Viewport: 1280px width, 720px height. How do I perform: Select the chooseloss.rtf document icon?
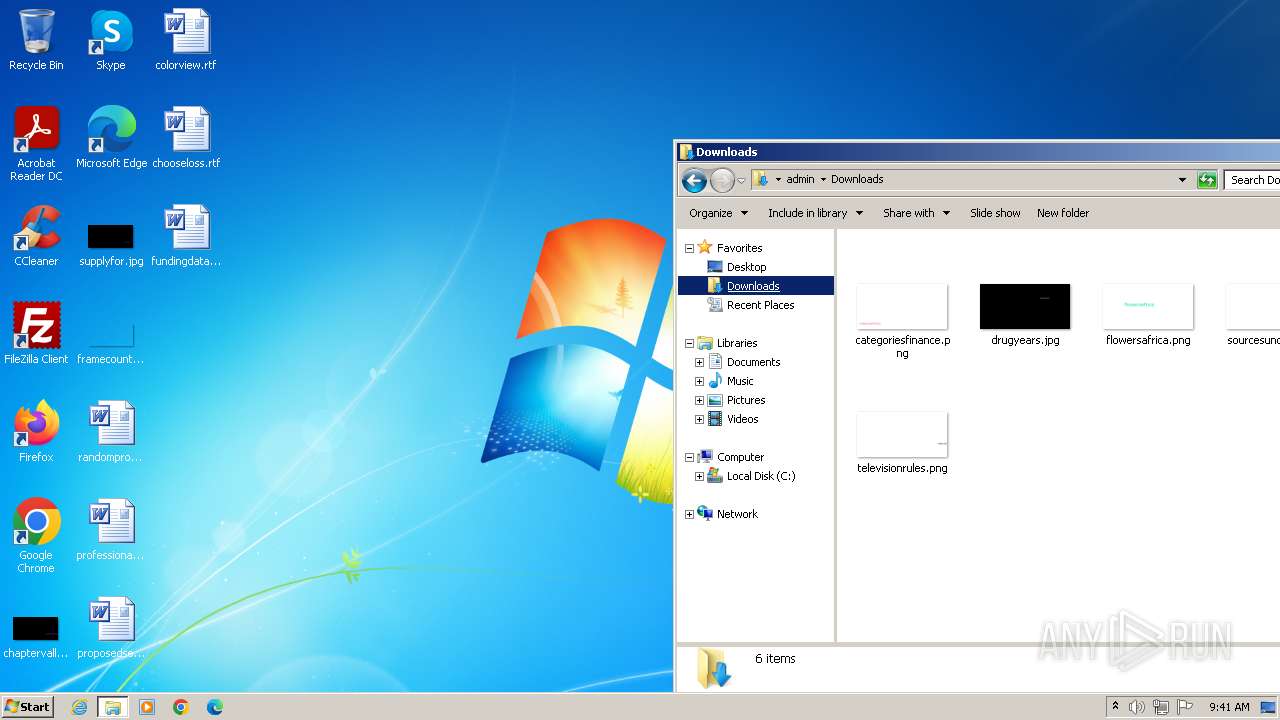[186, 138]
